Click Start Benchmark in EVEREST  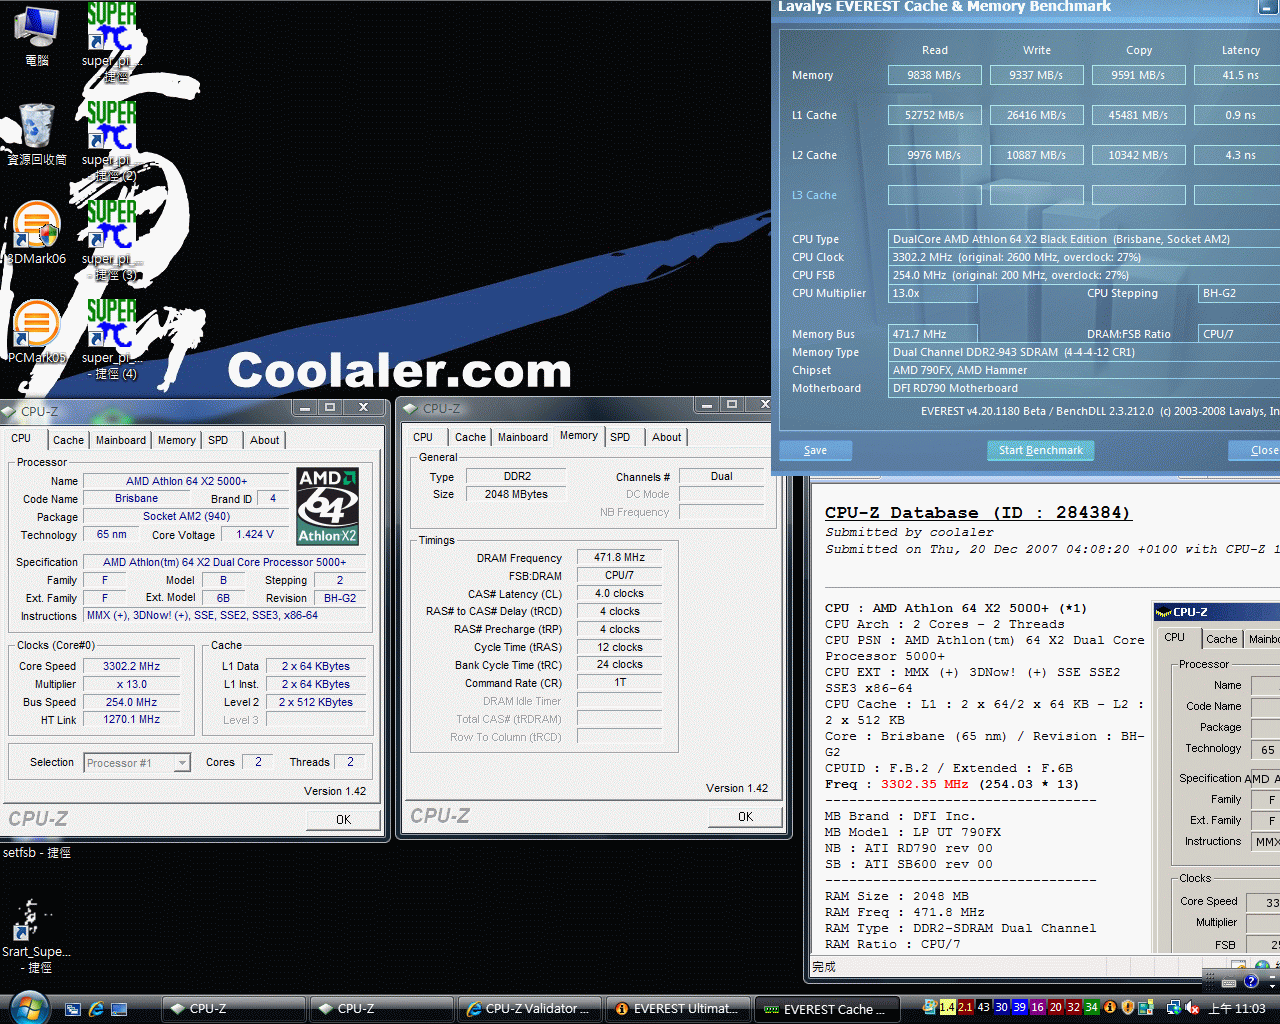click(x=1041, y=450)
